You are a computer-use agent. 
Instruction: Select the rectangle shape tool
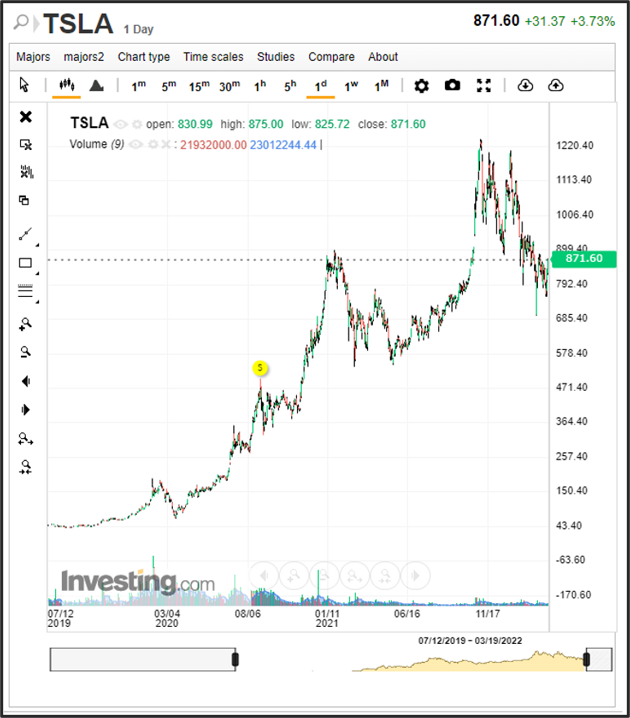pyautogui.click(x=25, y=263)
